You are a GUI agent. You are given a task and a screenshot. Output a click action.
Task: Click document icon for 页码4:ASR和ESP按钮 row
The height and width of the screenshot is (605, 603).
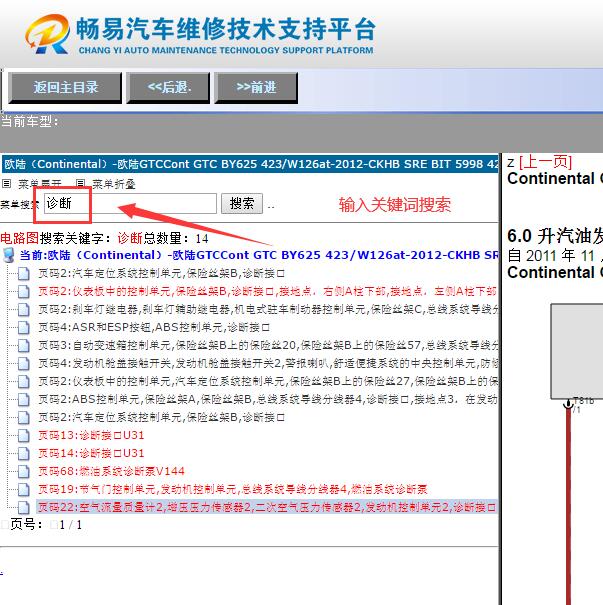[23, 328]
